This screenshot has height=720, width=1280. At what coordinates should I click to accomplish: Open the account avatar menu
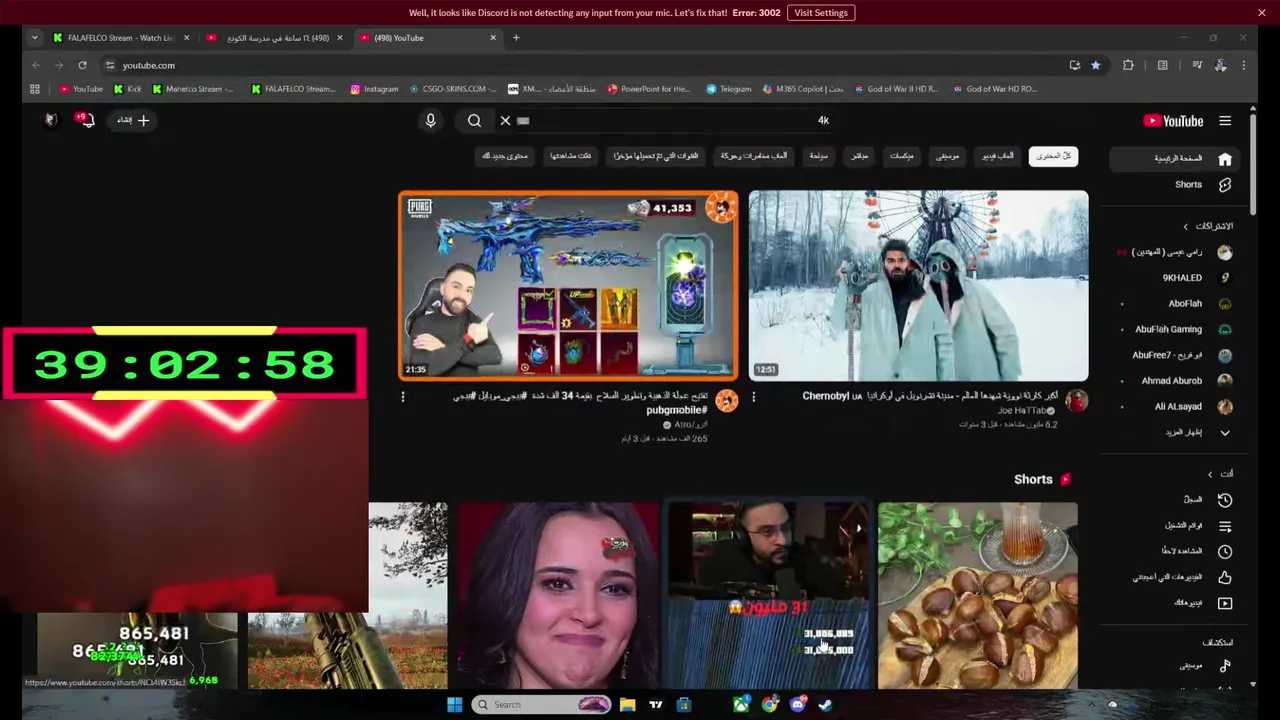click(x=51, y=120)
